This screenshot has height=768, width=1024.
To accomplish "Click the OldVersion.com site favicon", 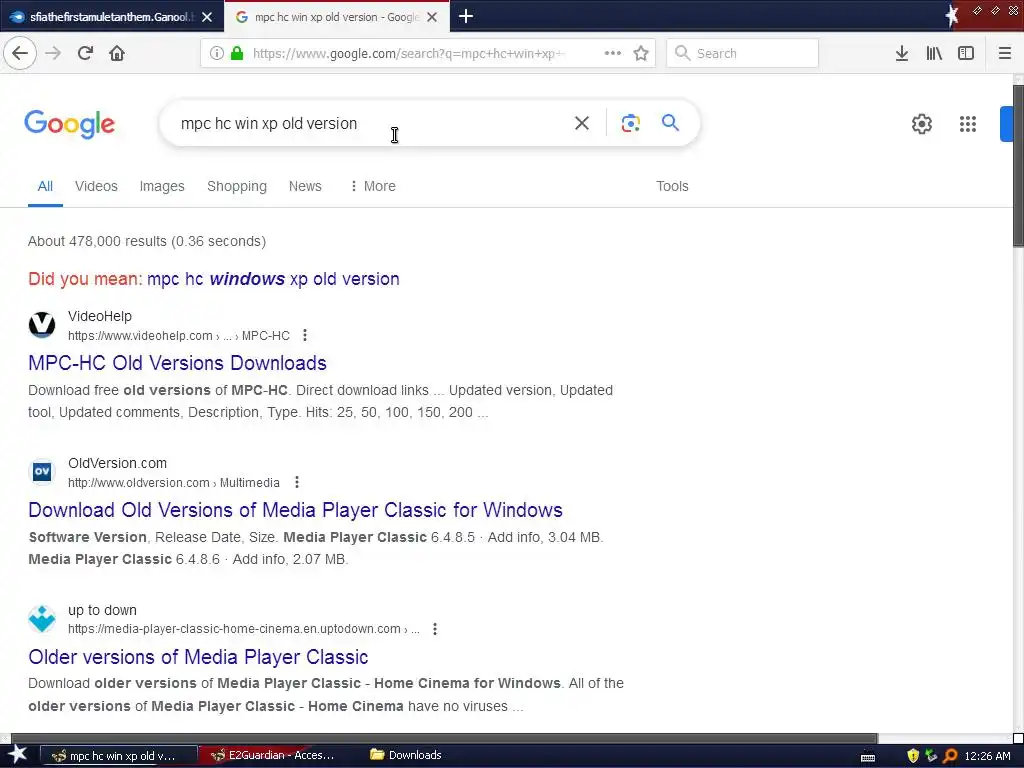I will click(42, 472).
